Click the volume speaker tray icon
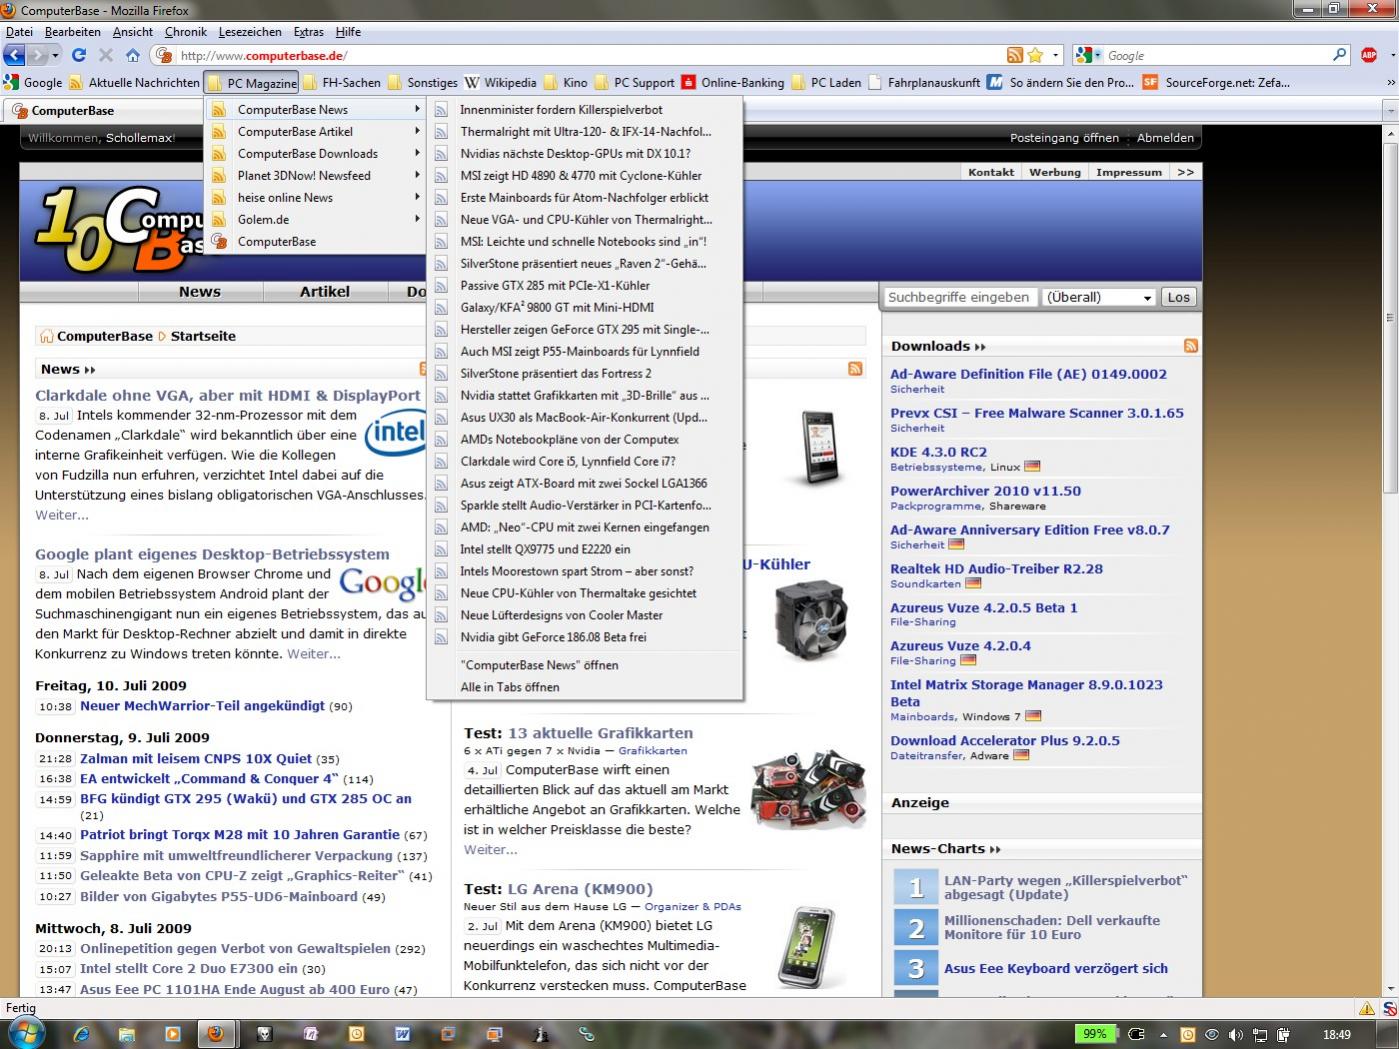The image size is (1399, 1049). 1236,1035
